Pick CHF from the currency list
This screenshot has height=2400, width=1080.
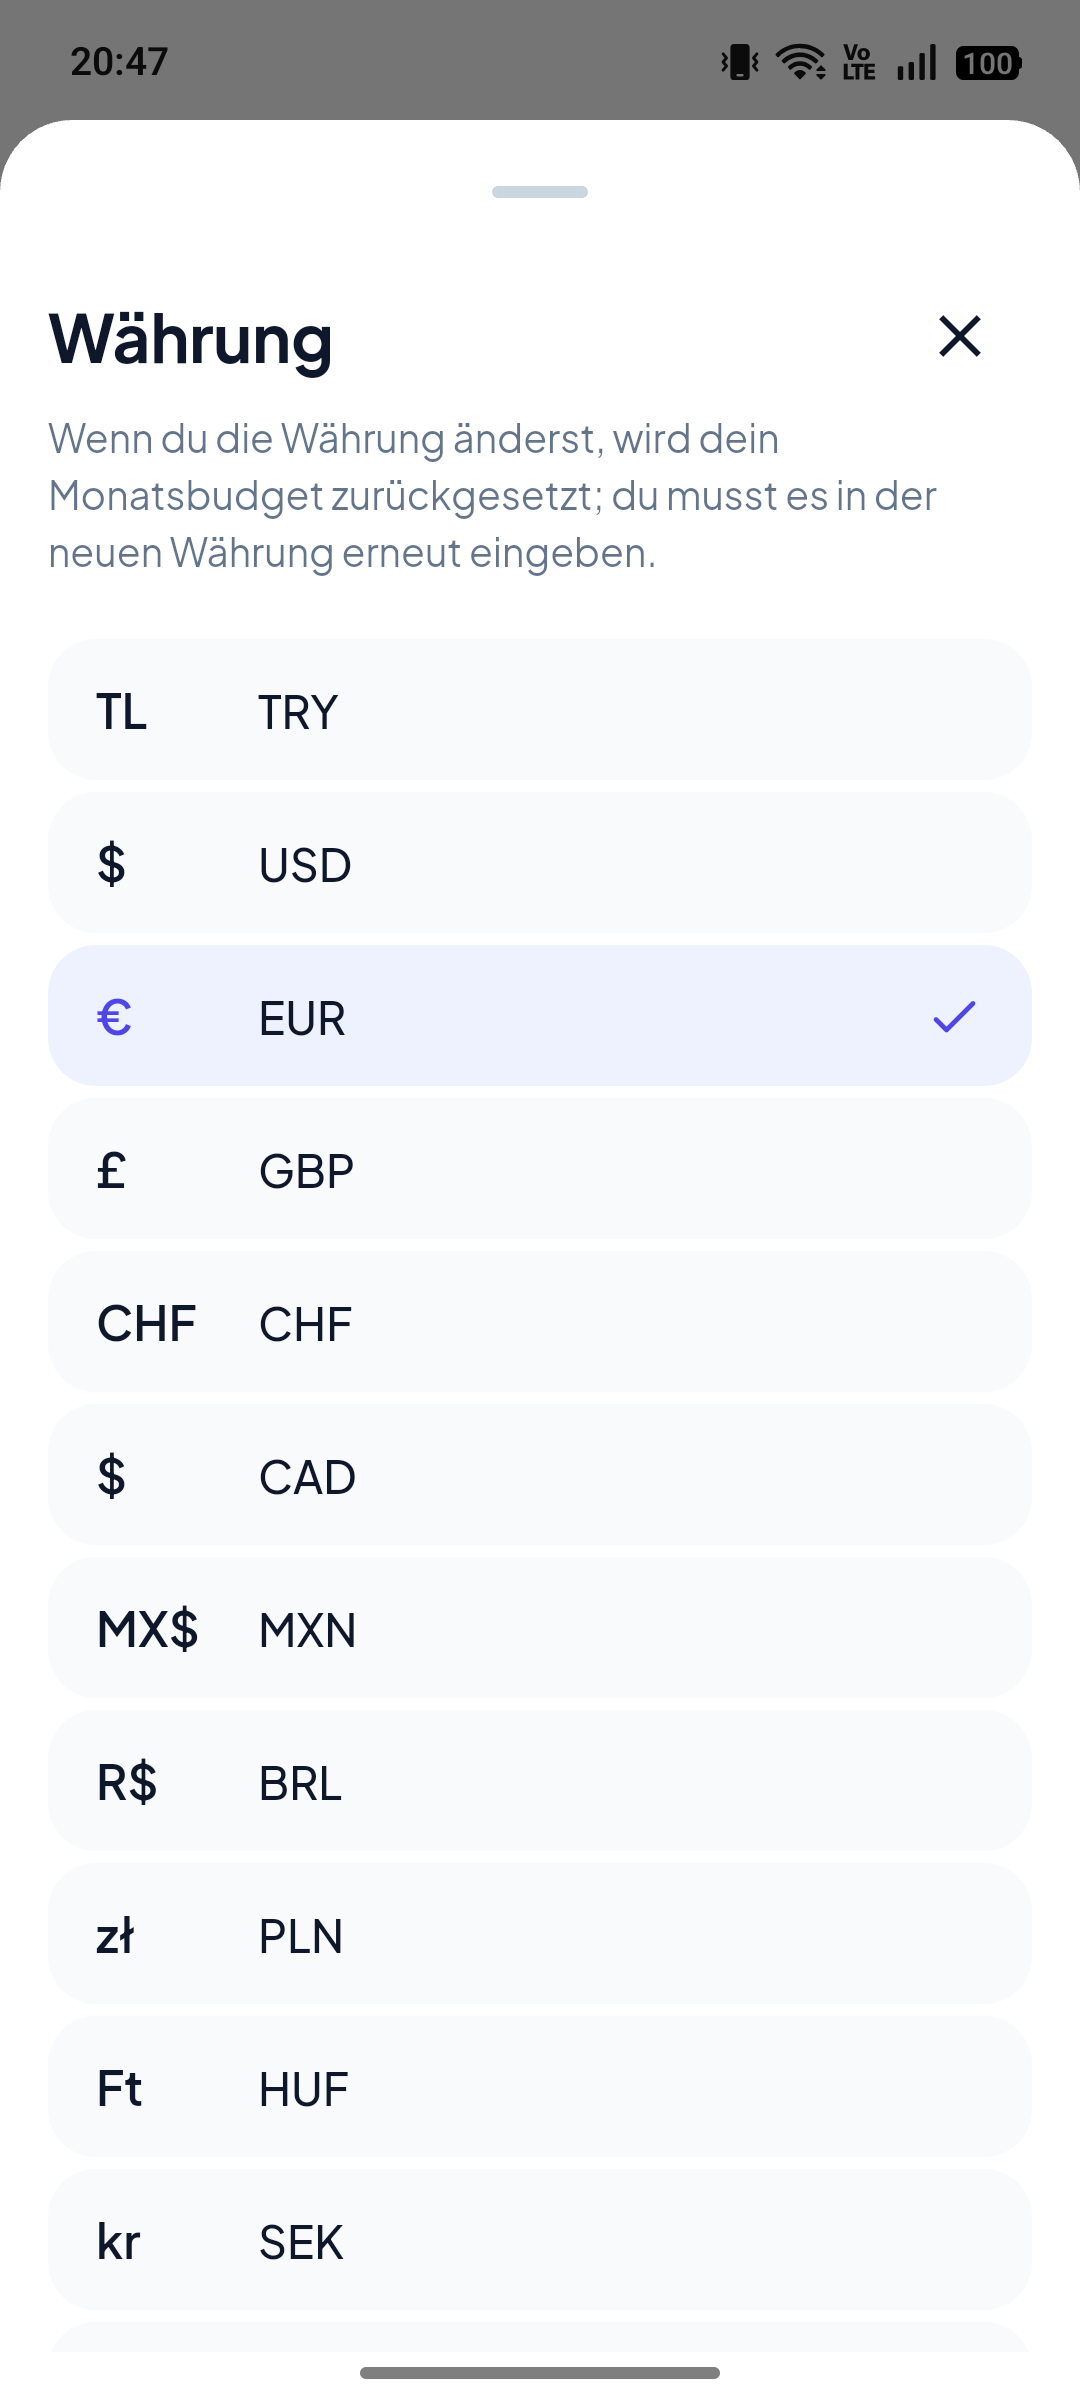tap(540, 1322)
